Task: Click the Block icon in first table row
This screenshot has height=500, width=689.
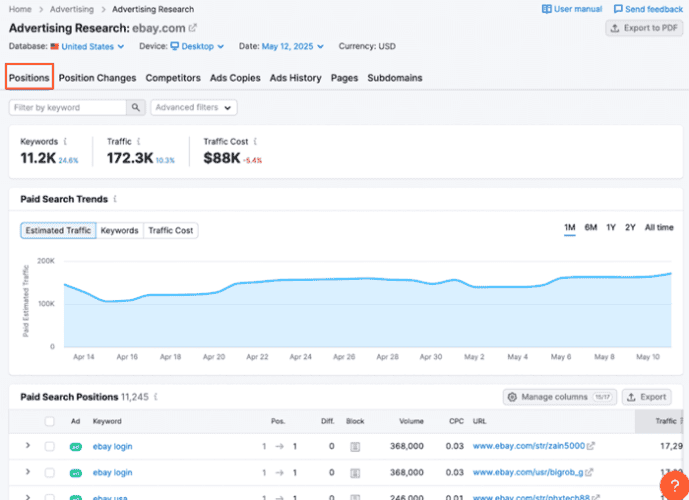Action: [355, 446]
